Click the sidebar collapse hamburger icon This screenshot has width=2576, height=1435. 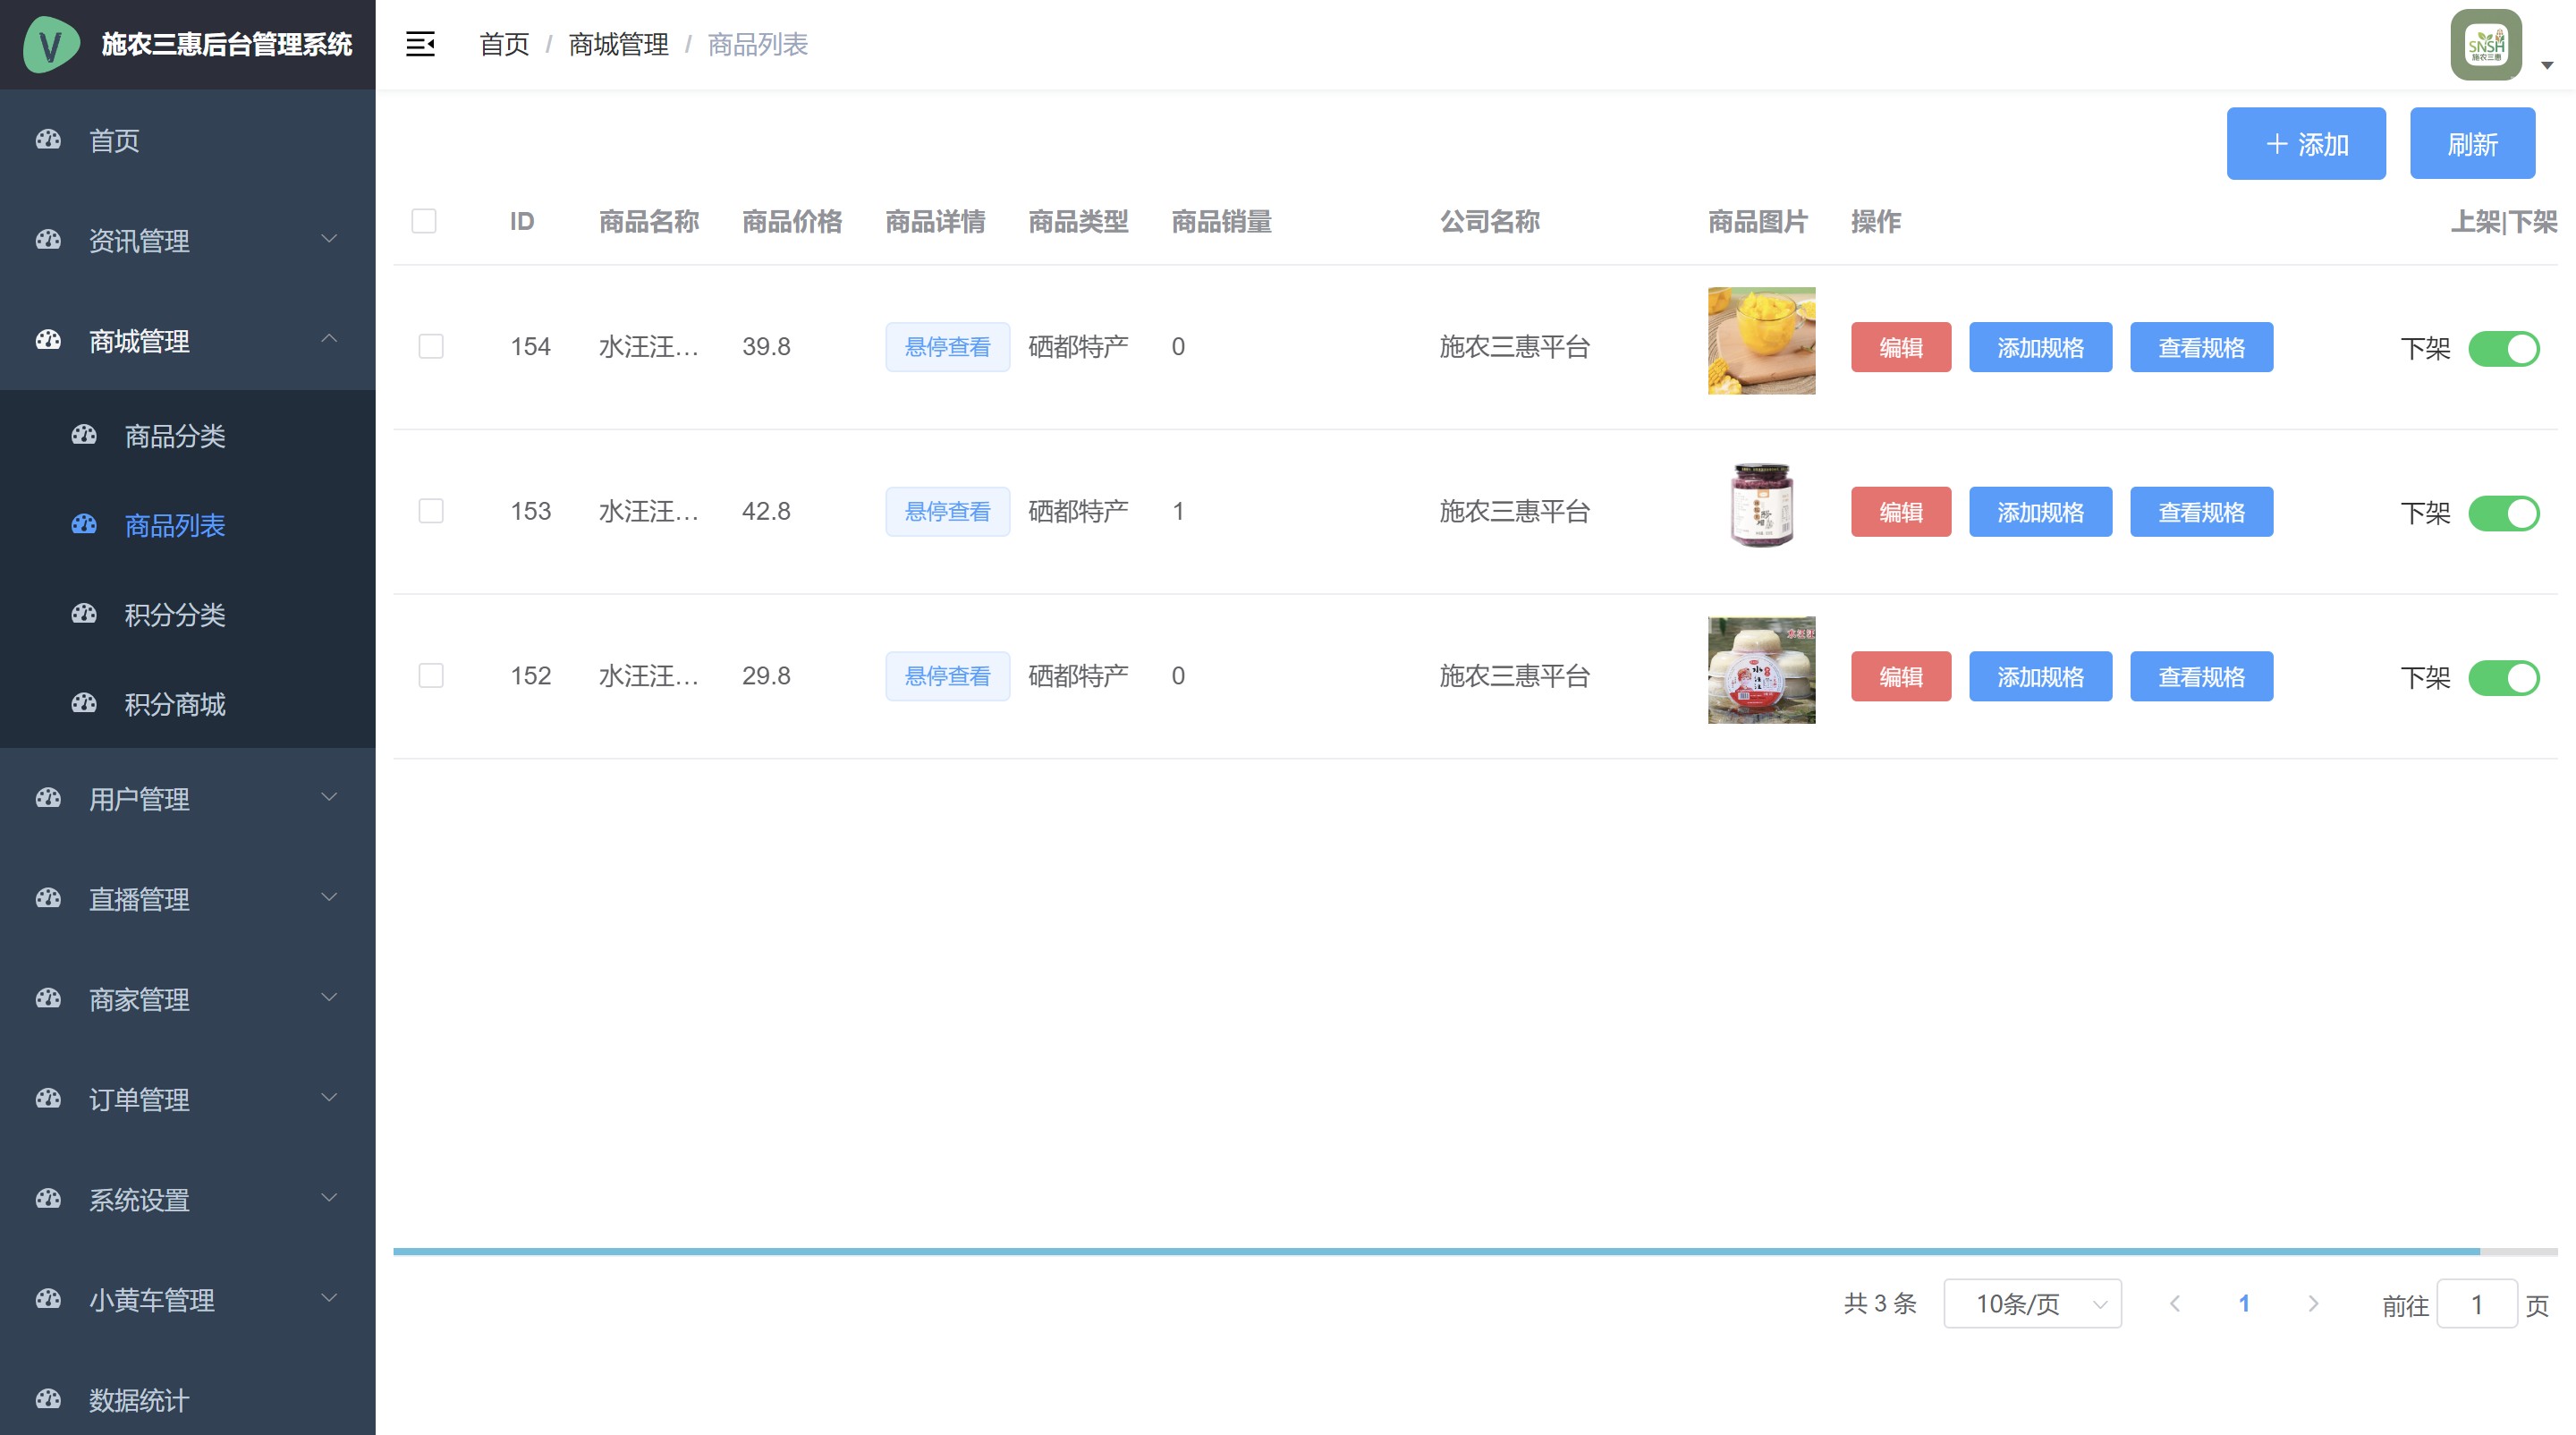point(420,44)
